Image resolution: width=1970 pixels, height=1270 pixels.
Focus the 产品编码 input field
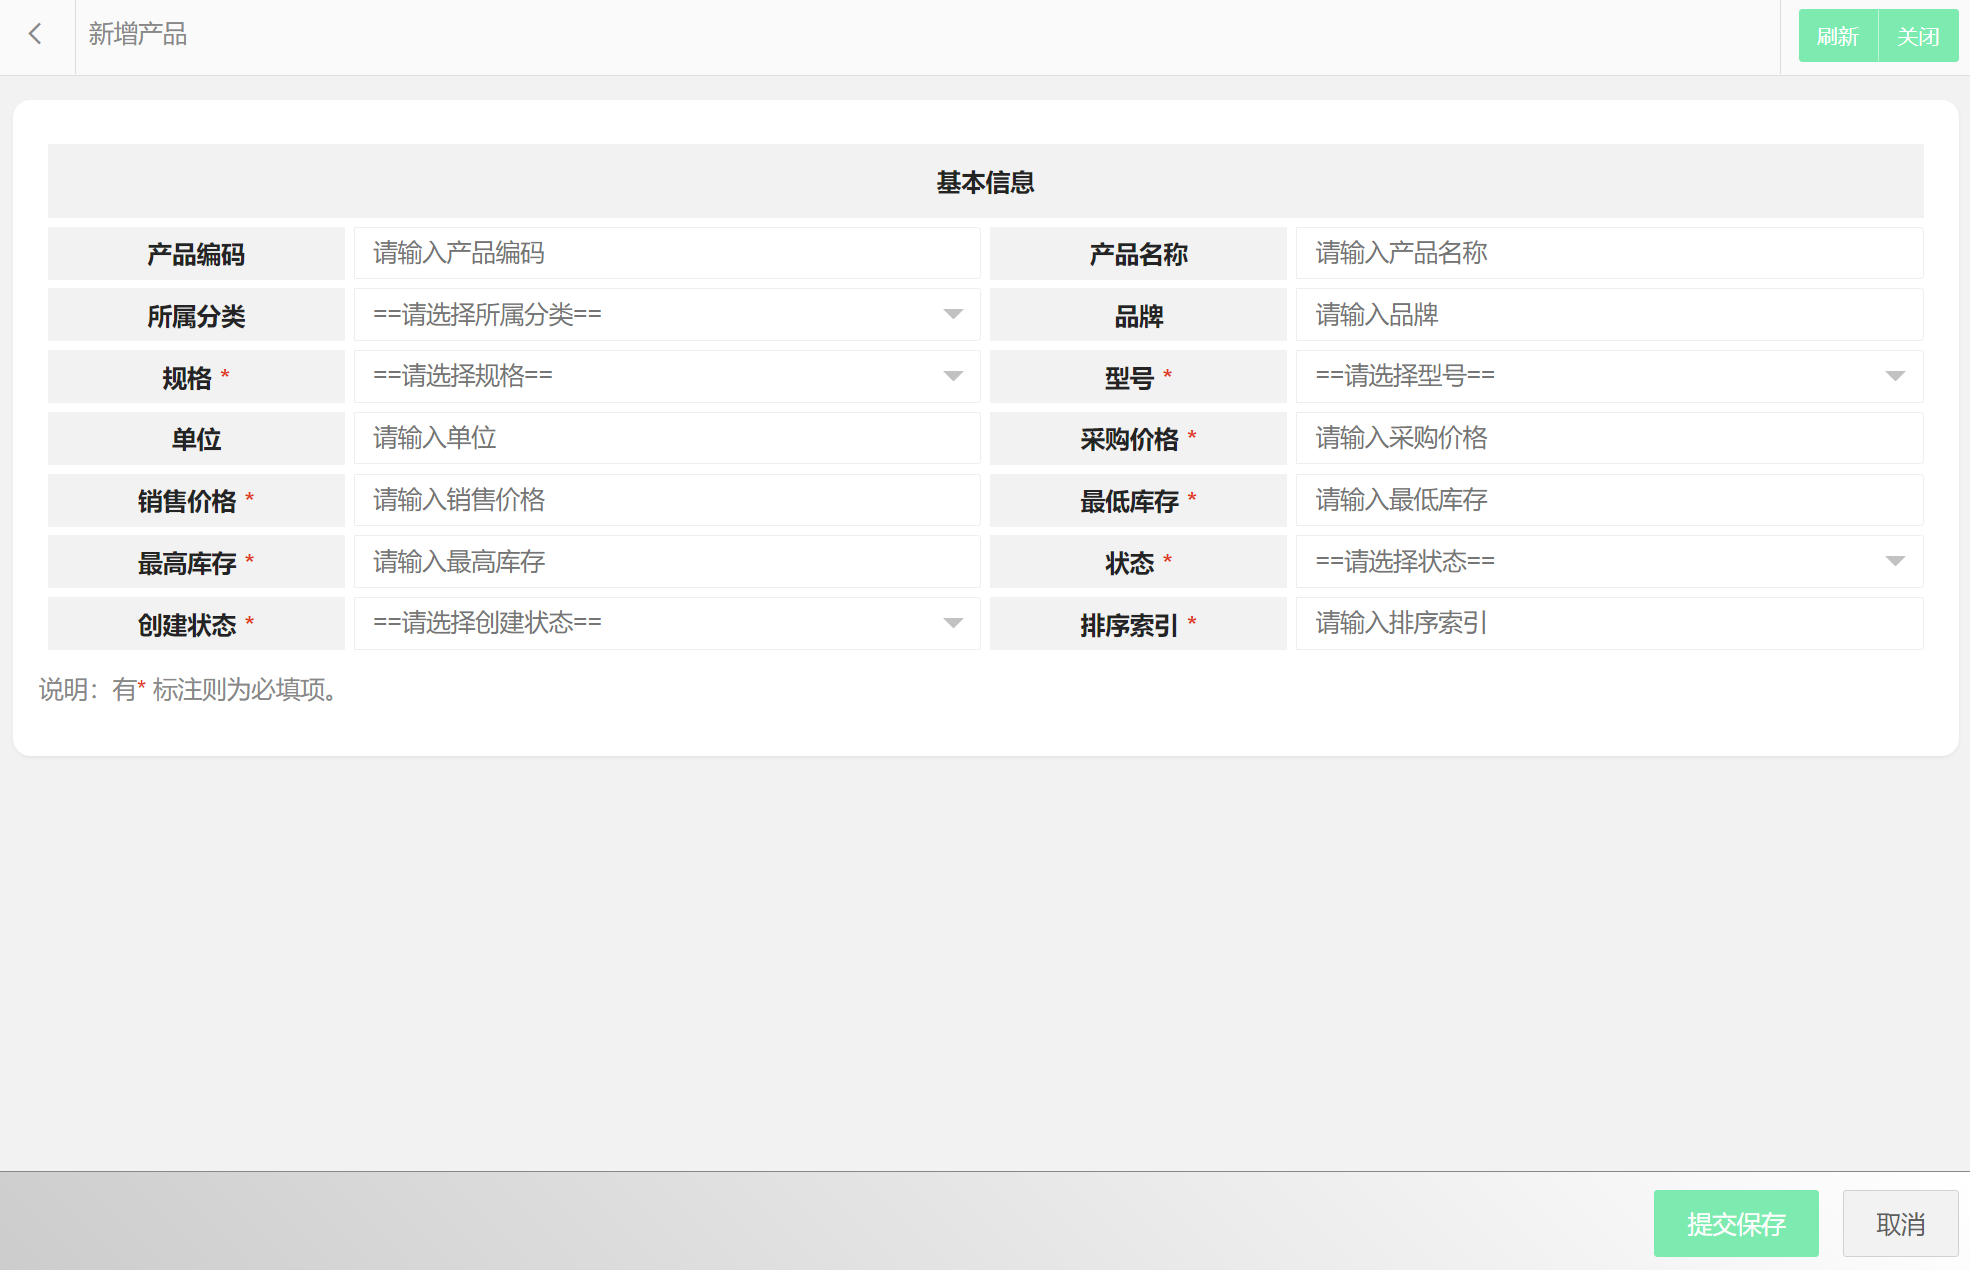click(x=666, y=254)
